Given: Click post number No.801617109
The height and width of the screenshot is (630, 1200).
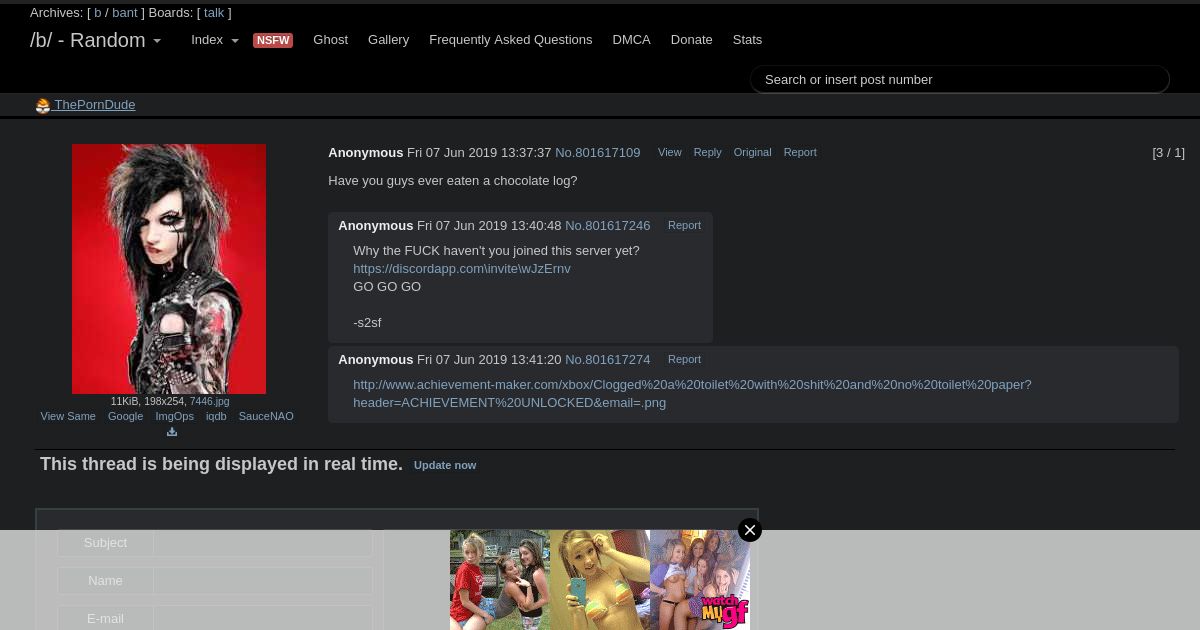Looking at the screenshot, I should tap(598, 153).
